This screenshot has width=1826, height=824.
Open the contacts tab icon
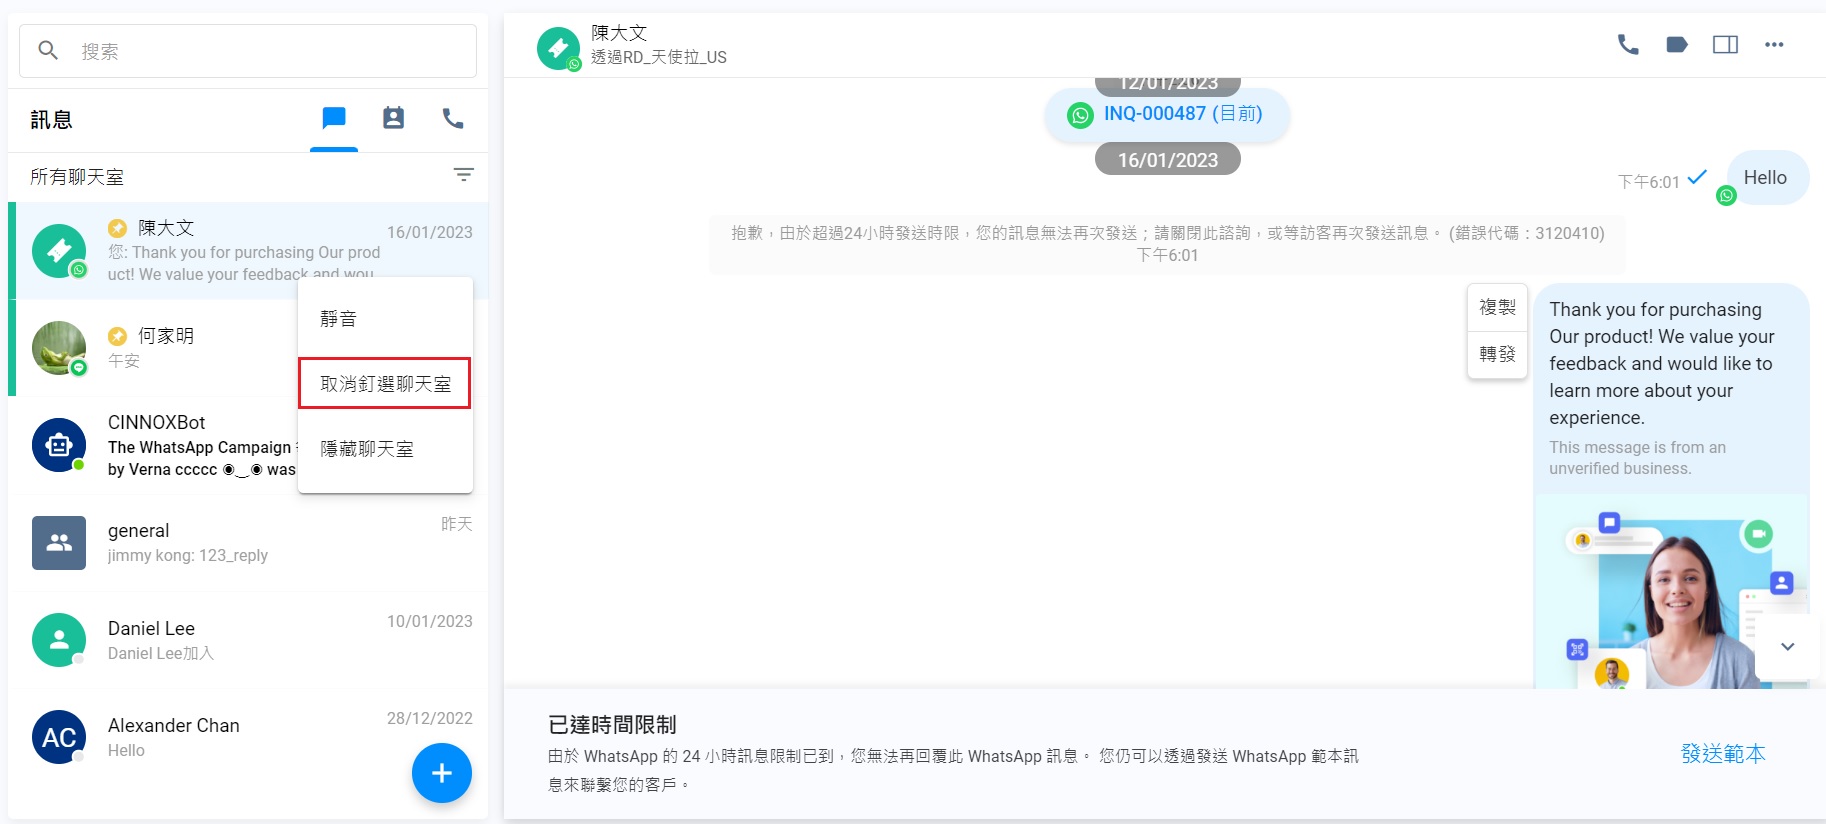[394, 118]
